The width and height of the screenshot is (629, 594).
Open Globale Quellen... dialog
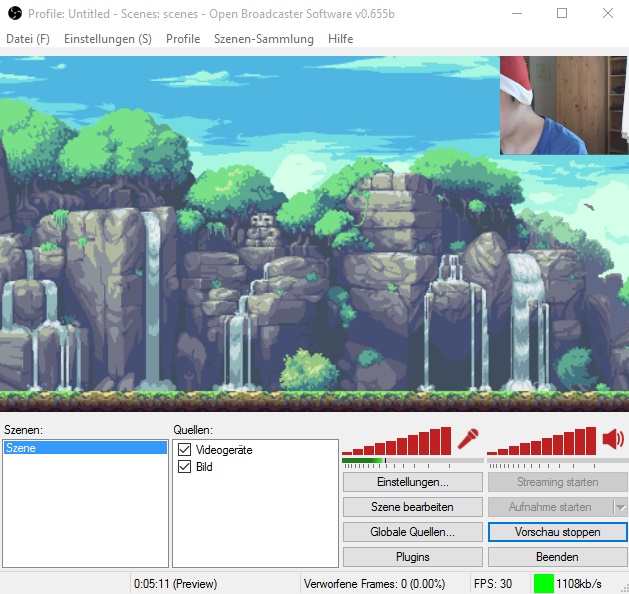(x=413, y=532)
